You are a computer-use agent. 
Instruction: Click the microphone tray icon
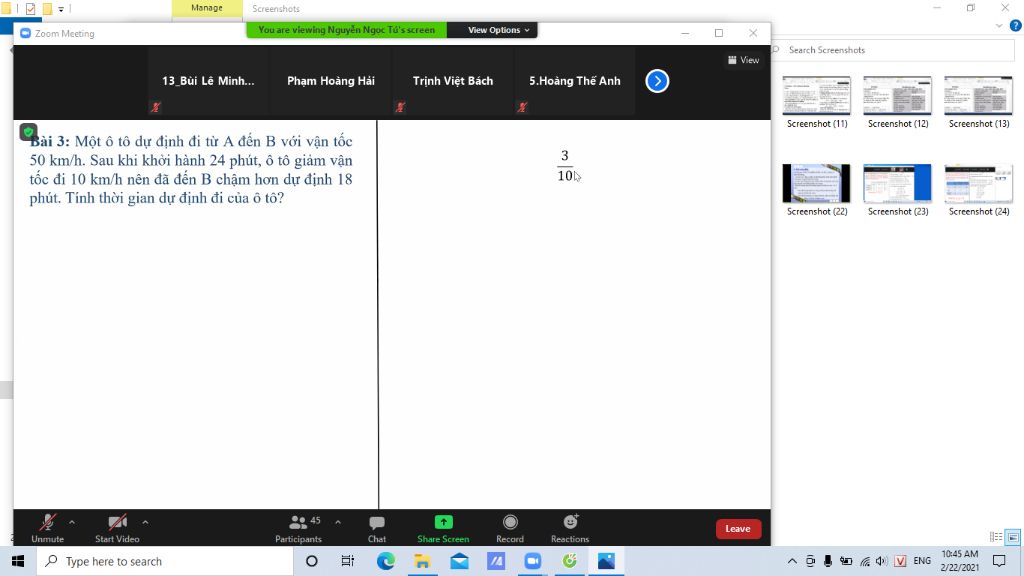(x=827, y=561)
